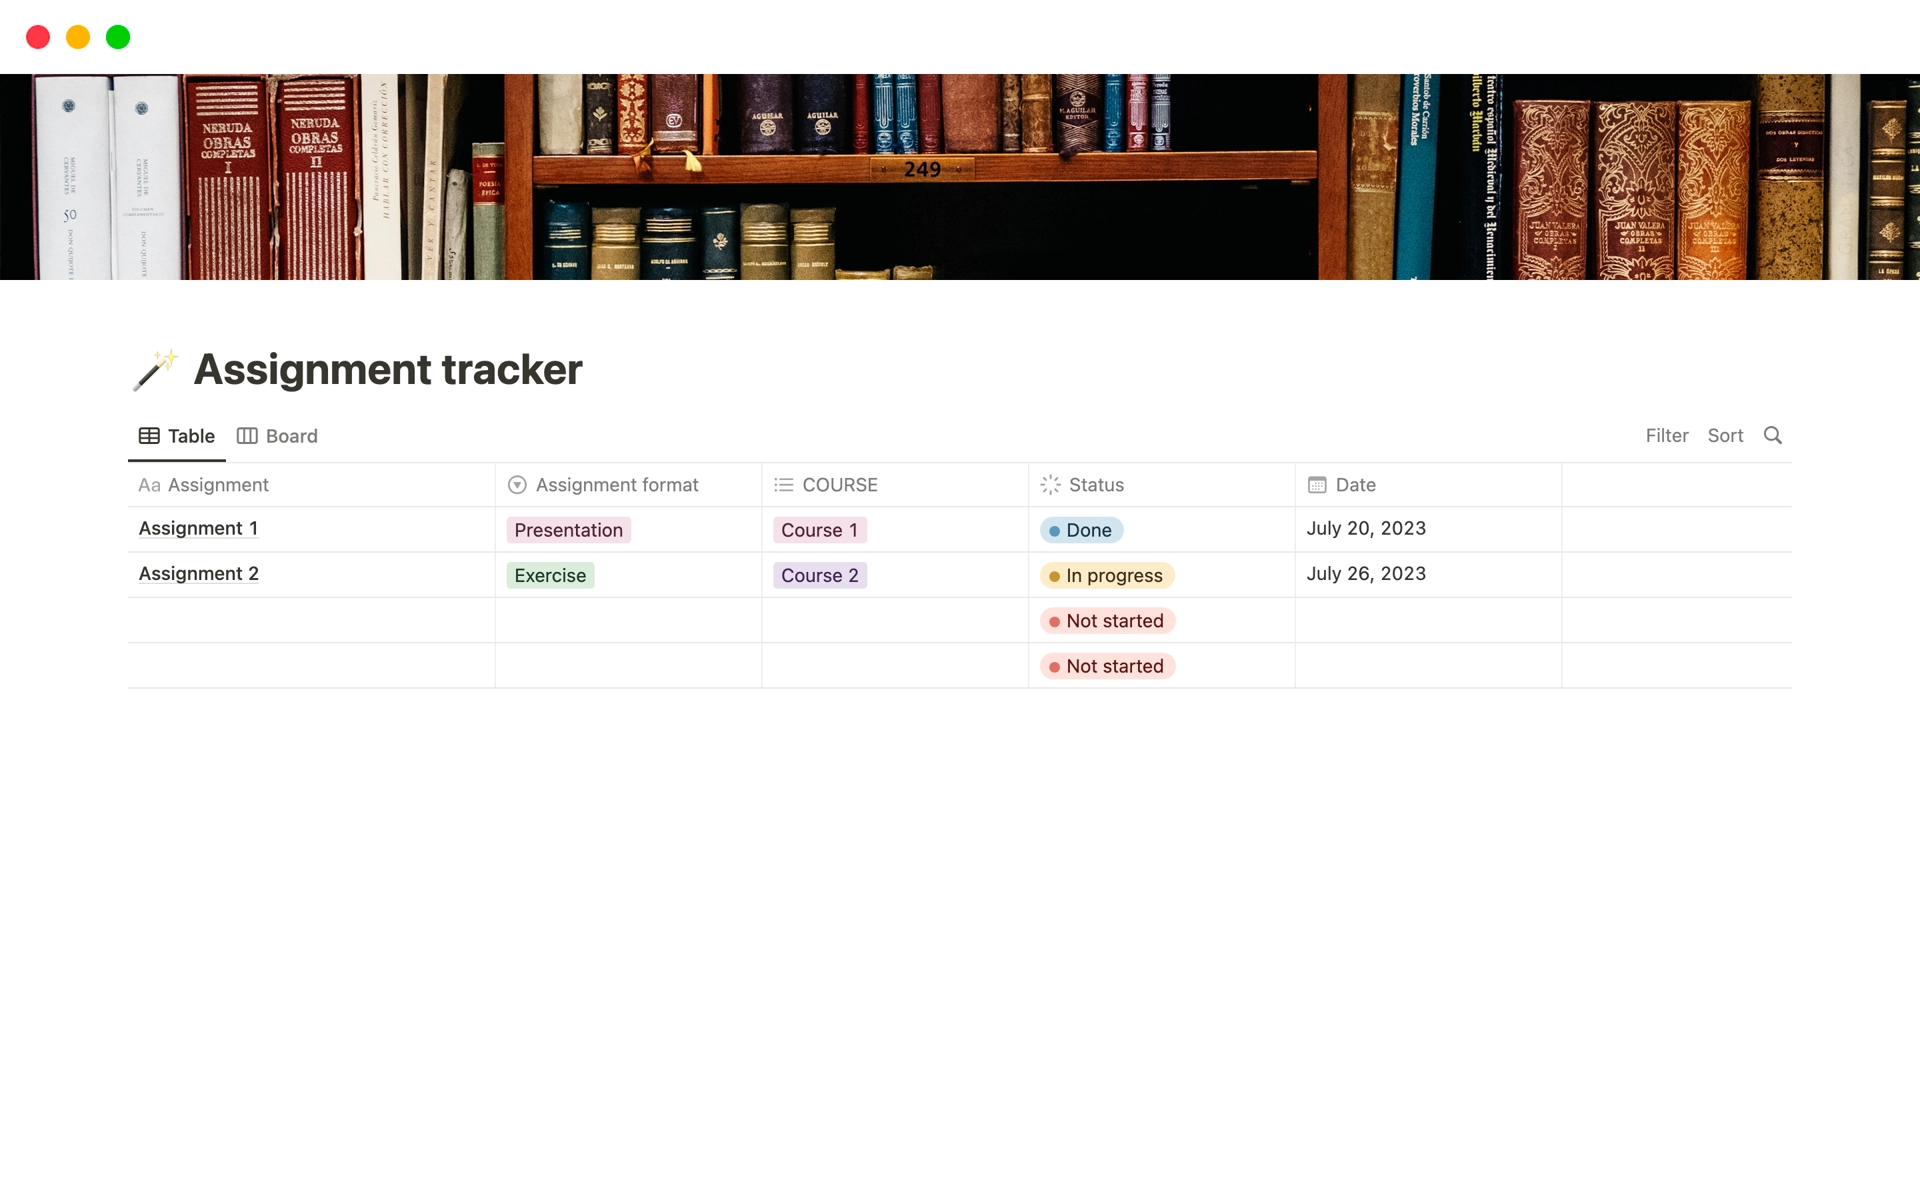Click Assignment 2 to open details

pyautogui.click(x=198, y=572)
